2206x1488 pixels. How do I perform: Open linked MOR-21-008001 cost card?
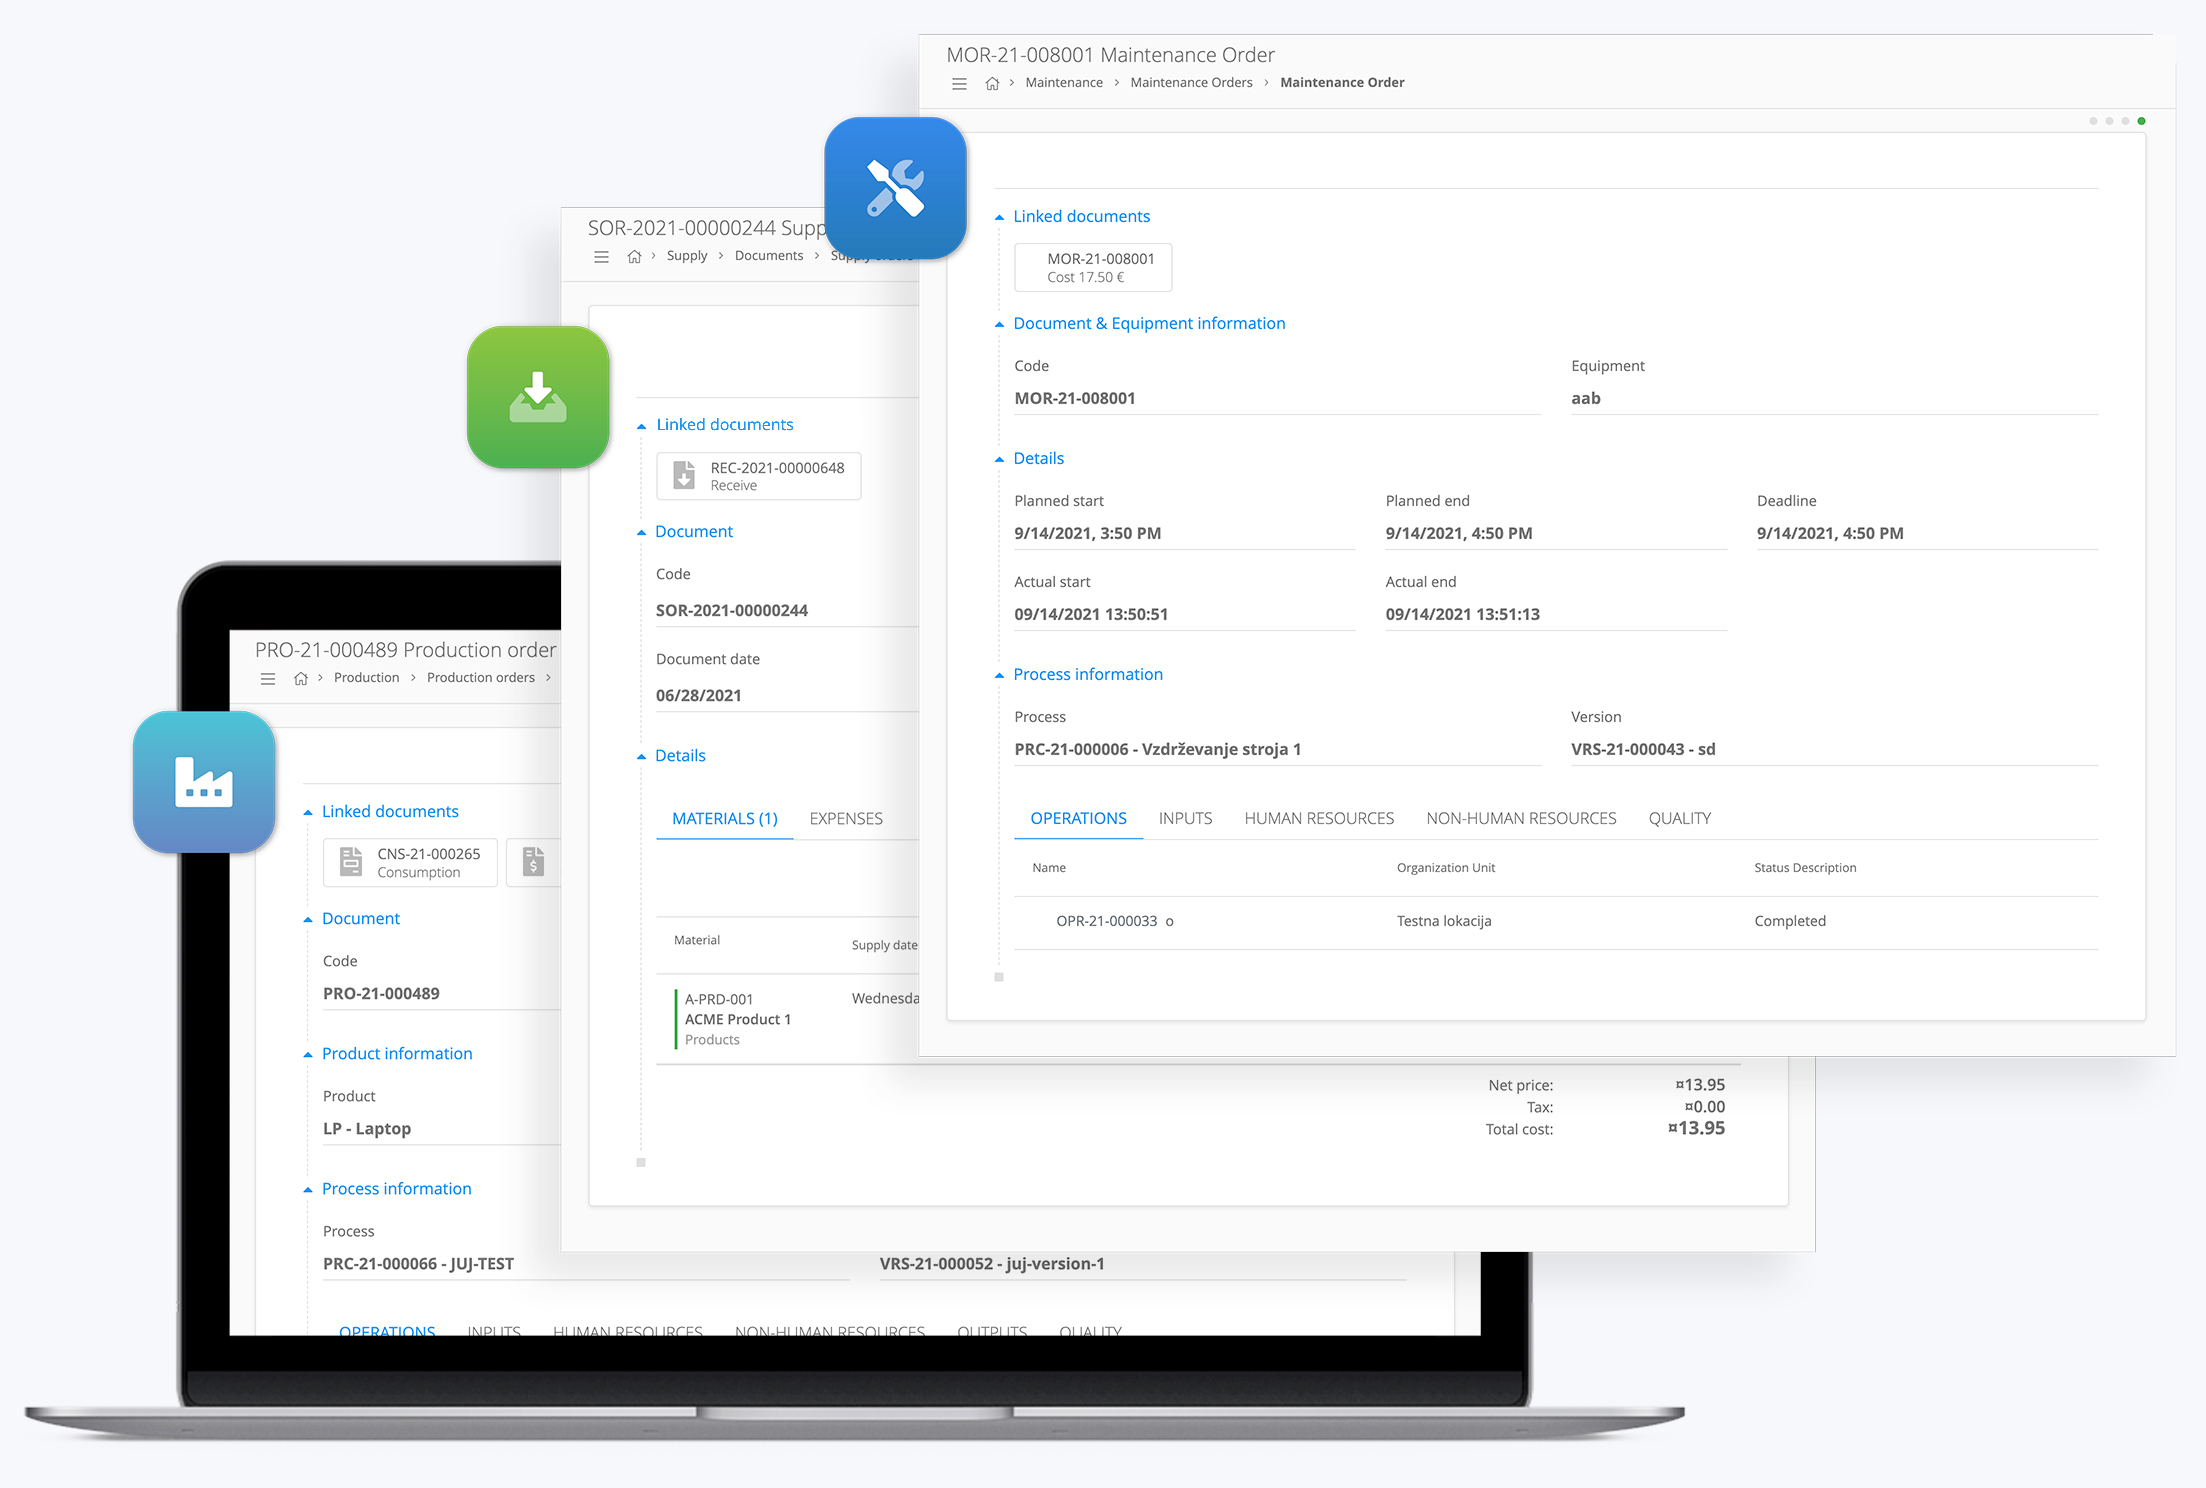(x=1092, y=268)
